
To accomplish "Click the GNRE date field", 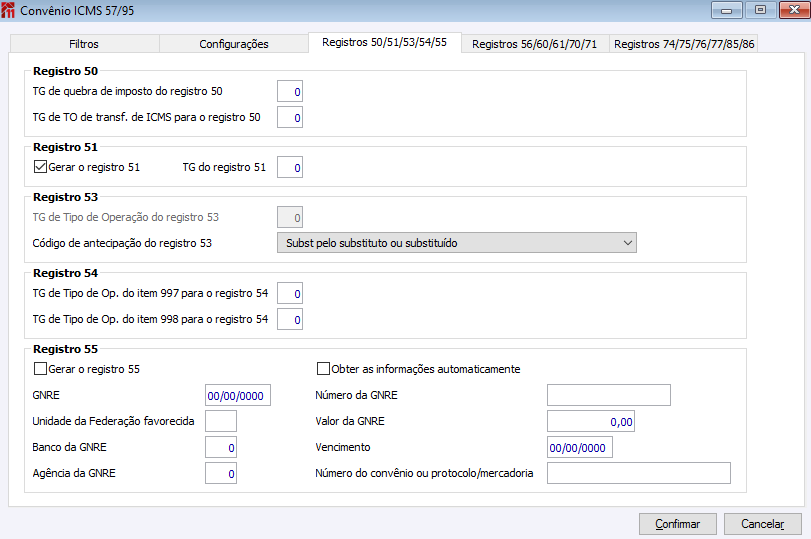I will 238,395.
